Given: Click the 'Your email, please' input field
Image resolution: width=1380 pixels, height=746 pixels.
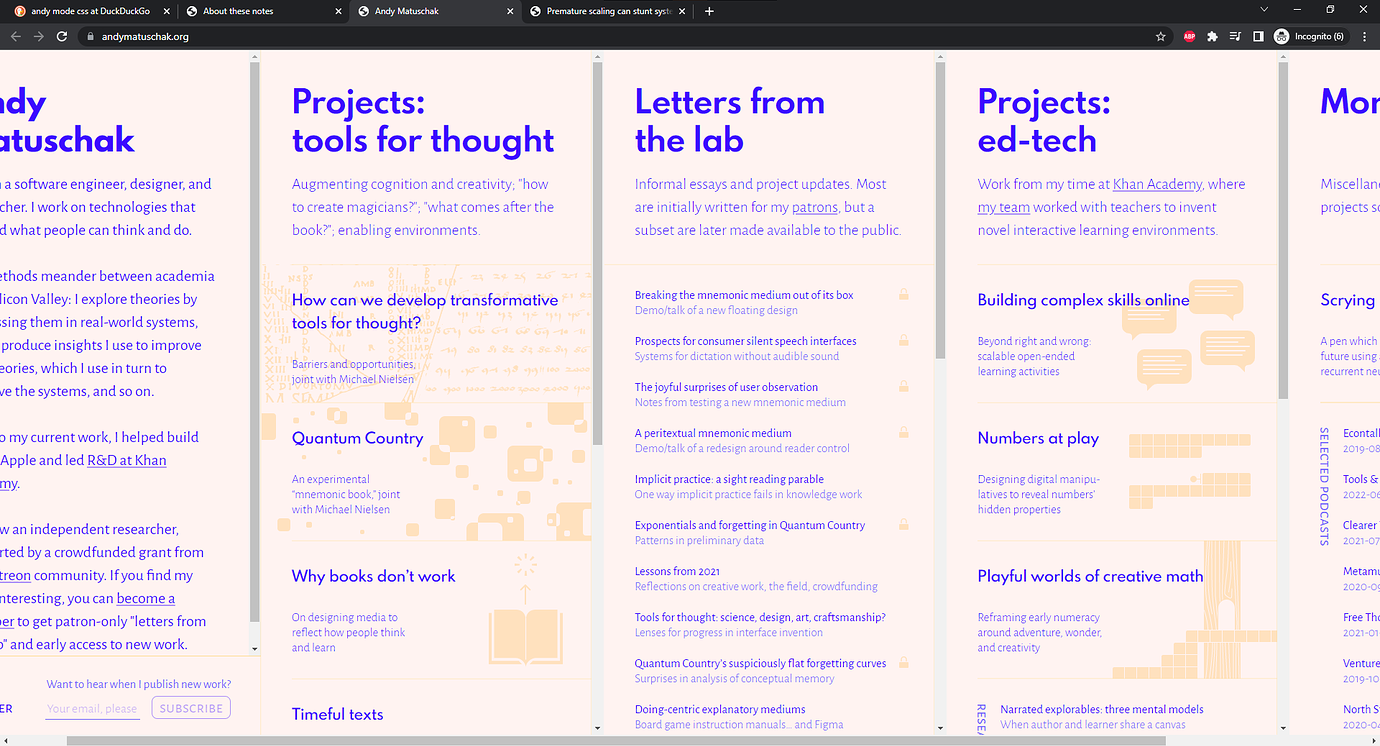Looking at the screenshot, I should point(92,708).
